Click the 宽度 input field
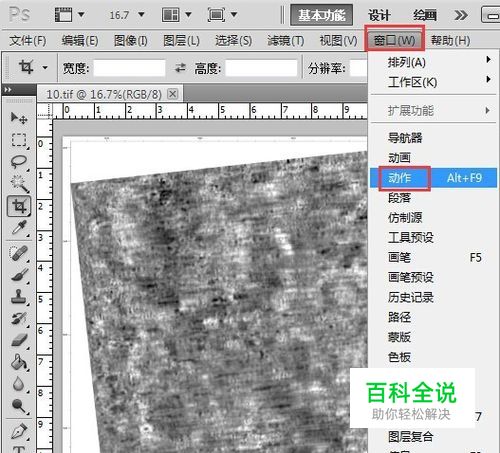The height and width of the screenshot is (453, 500). pyautogui.click(x=130, y=68)
